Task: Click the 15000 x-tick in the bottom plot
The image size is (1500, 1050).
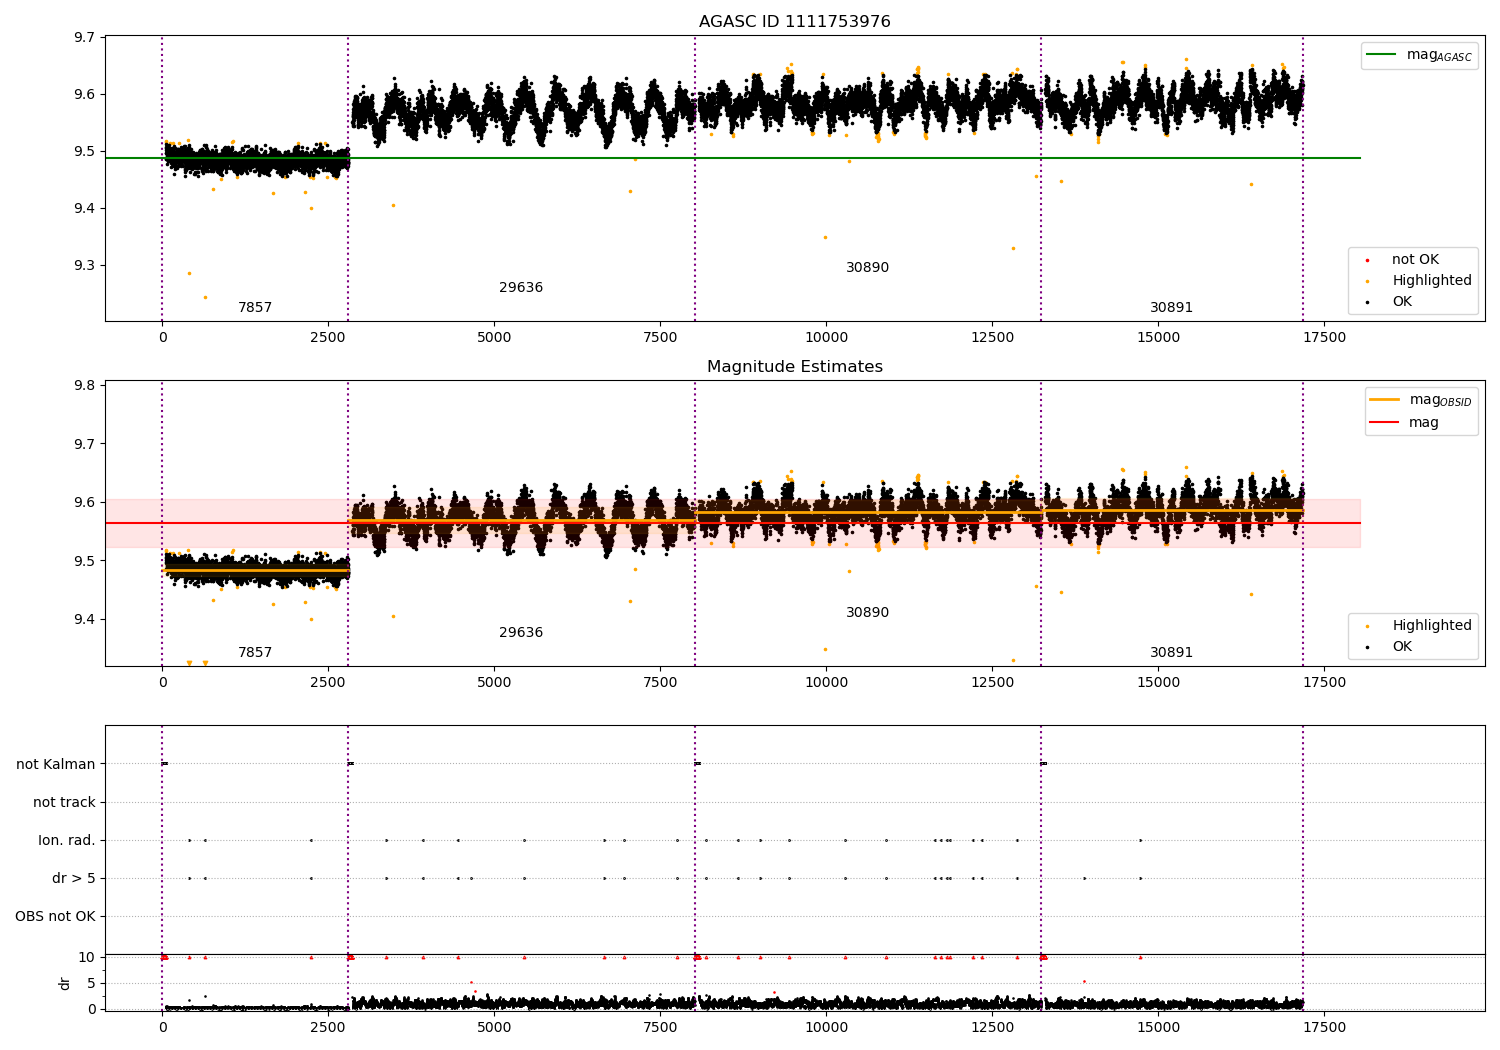Action: click(x=1158, y=1028)
